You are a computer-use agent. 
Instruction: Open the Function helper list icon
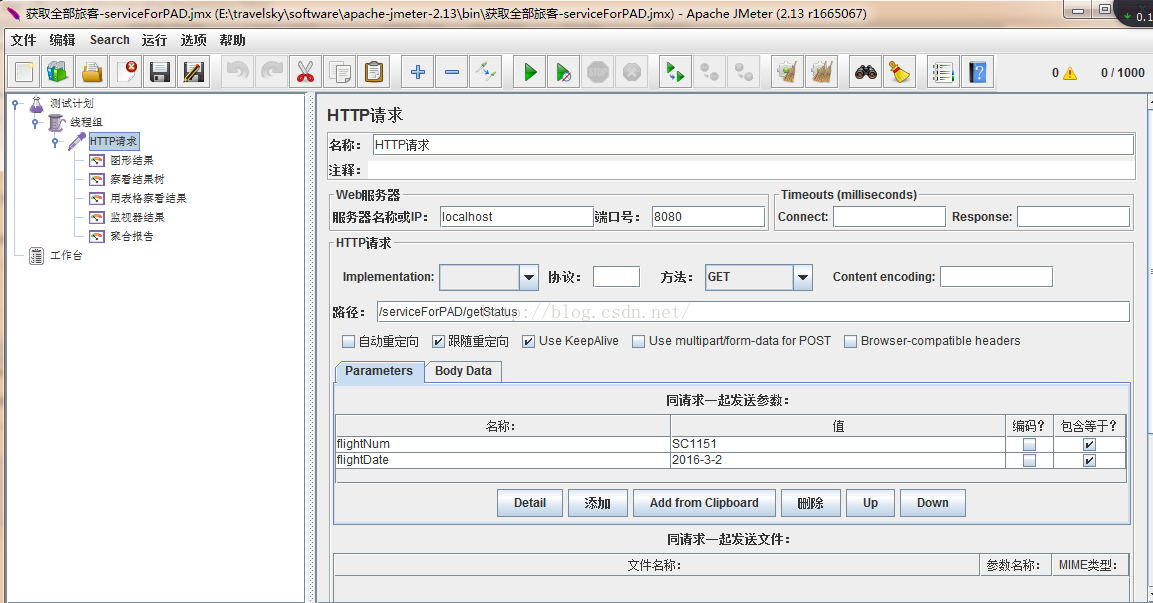pos(943,72)
